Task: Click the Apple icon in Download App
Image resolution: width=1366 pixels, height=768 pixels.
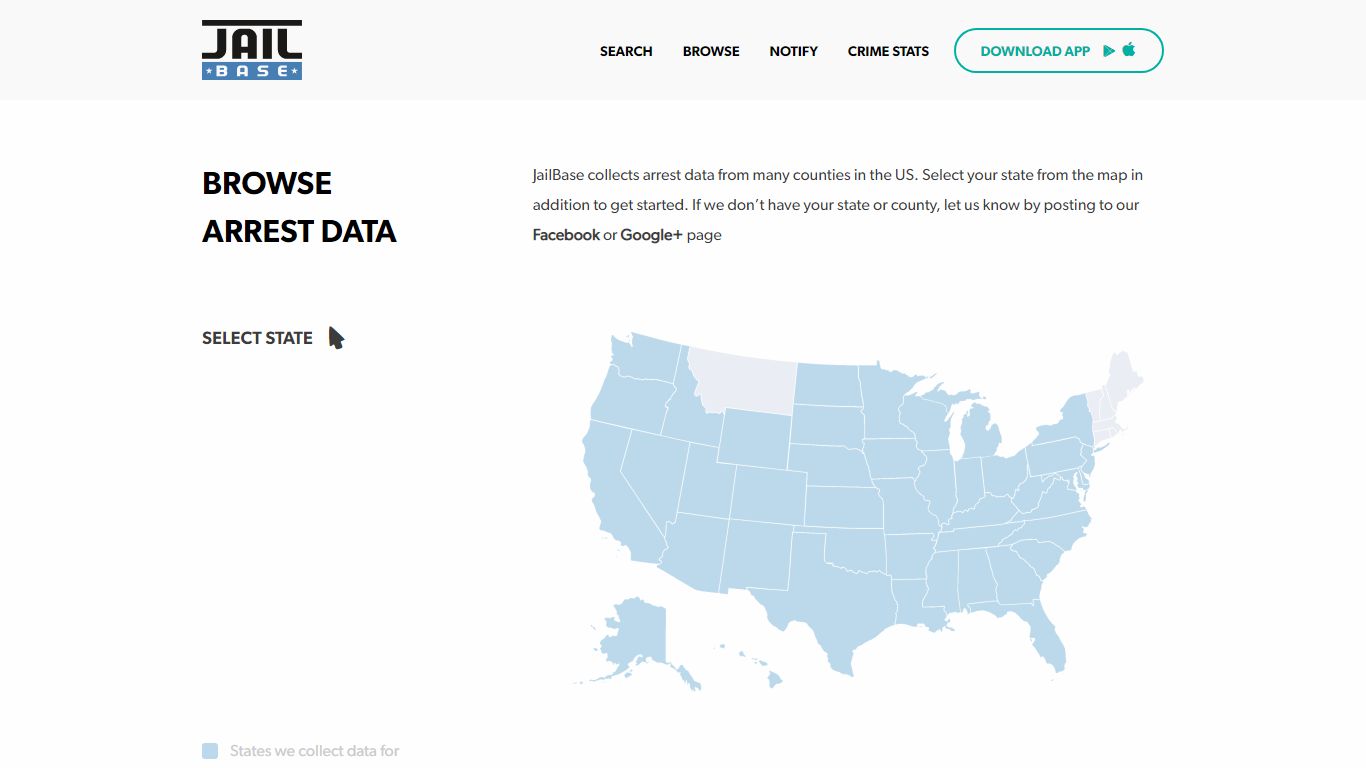Action: click(x=1129, y=49)
